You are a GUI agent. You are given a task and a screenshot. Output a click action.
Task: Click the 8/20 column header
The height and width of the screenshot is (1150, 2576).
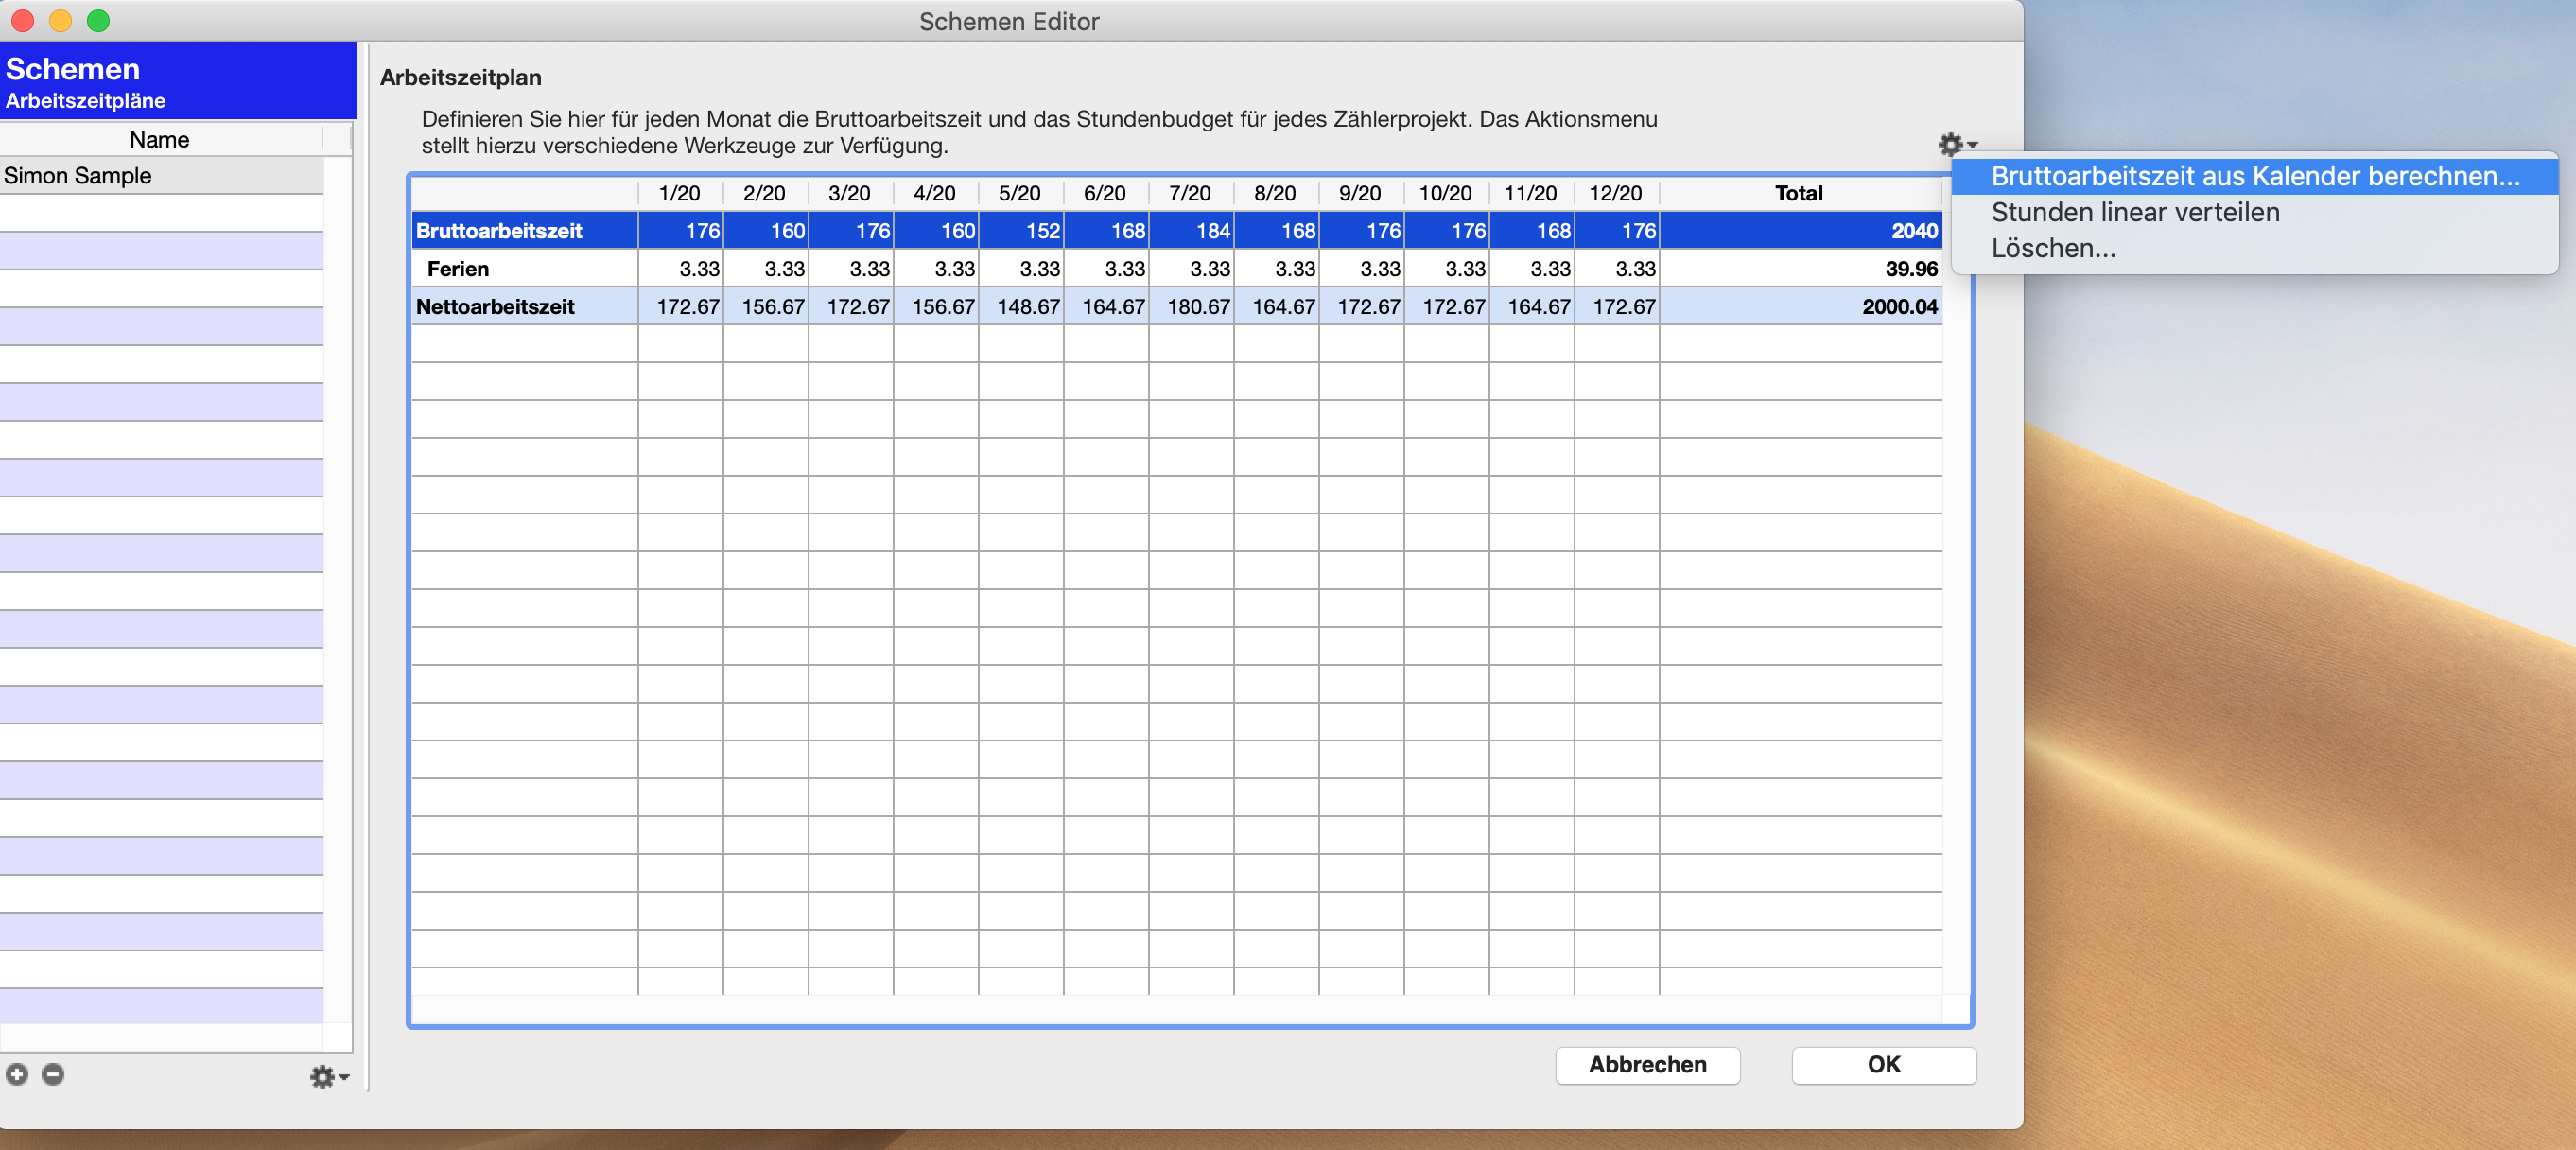(1275, 193)
